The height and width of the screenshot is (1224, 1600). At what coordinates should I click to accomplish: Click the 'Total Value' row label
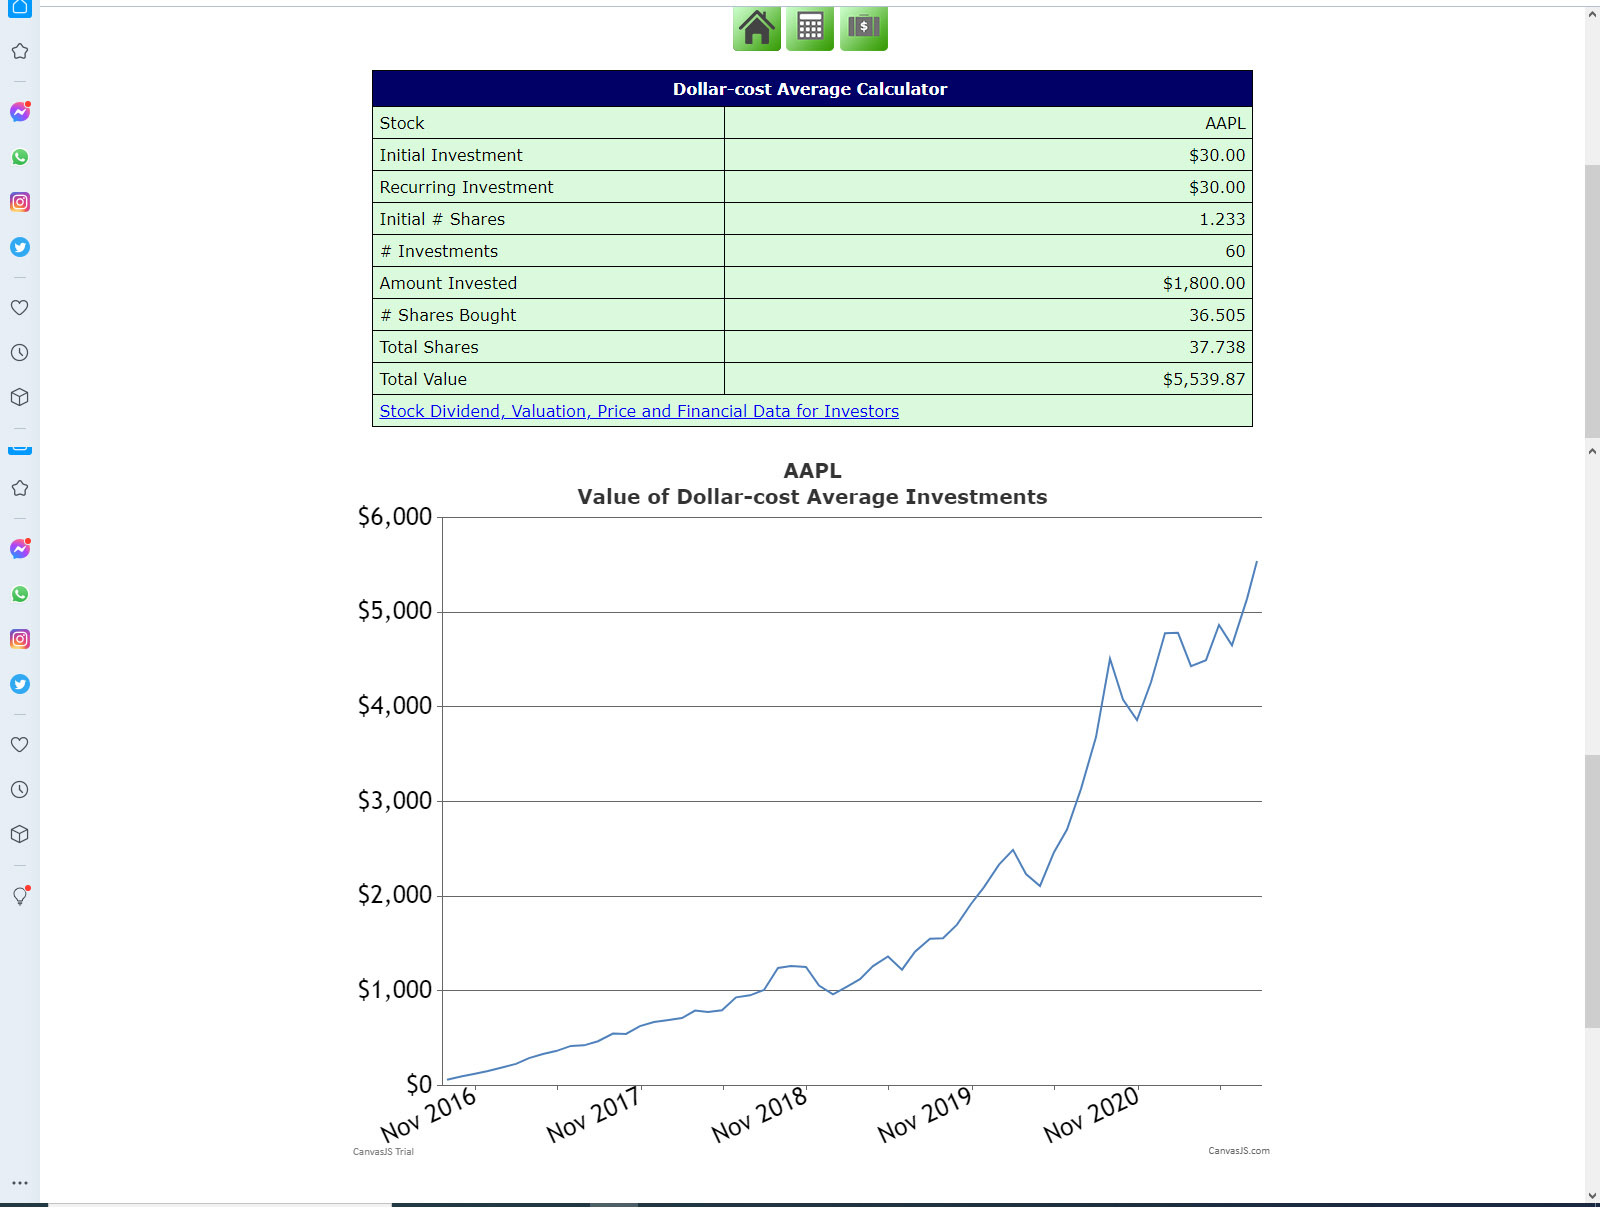click(x=423, y=379)
